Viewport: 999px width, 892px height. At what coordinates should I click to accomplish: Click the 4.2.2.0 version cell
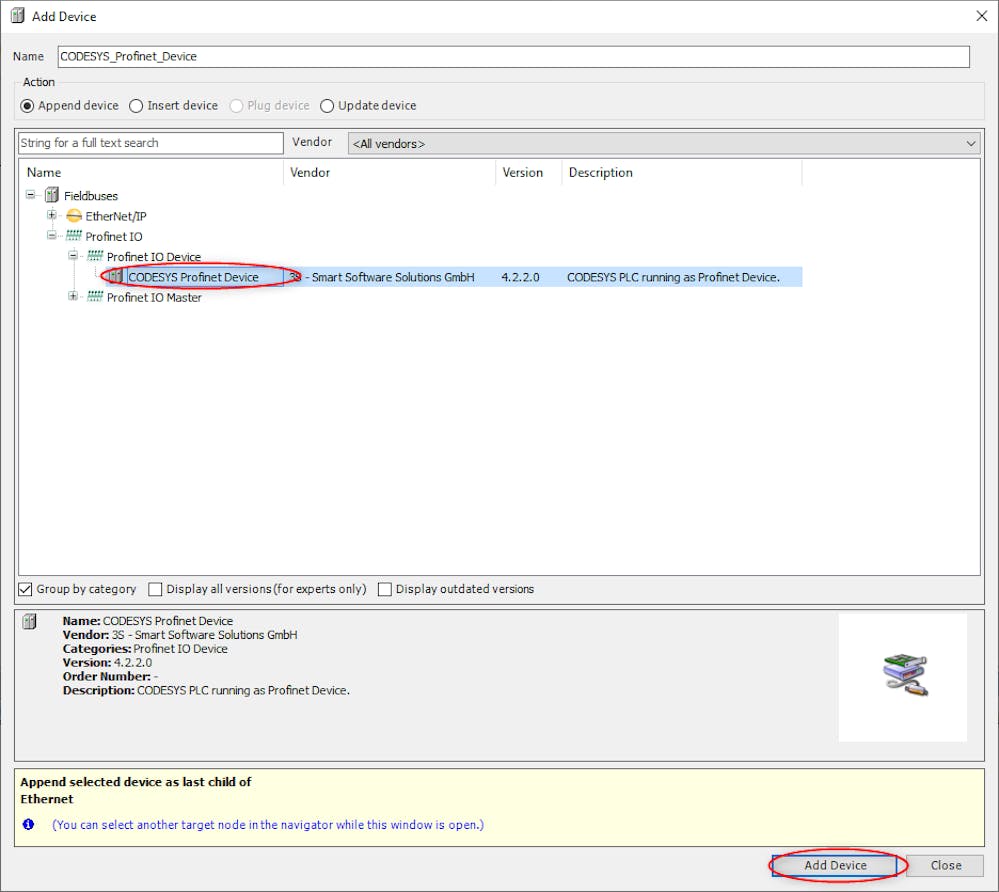tap(520, 277)
